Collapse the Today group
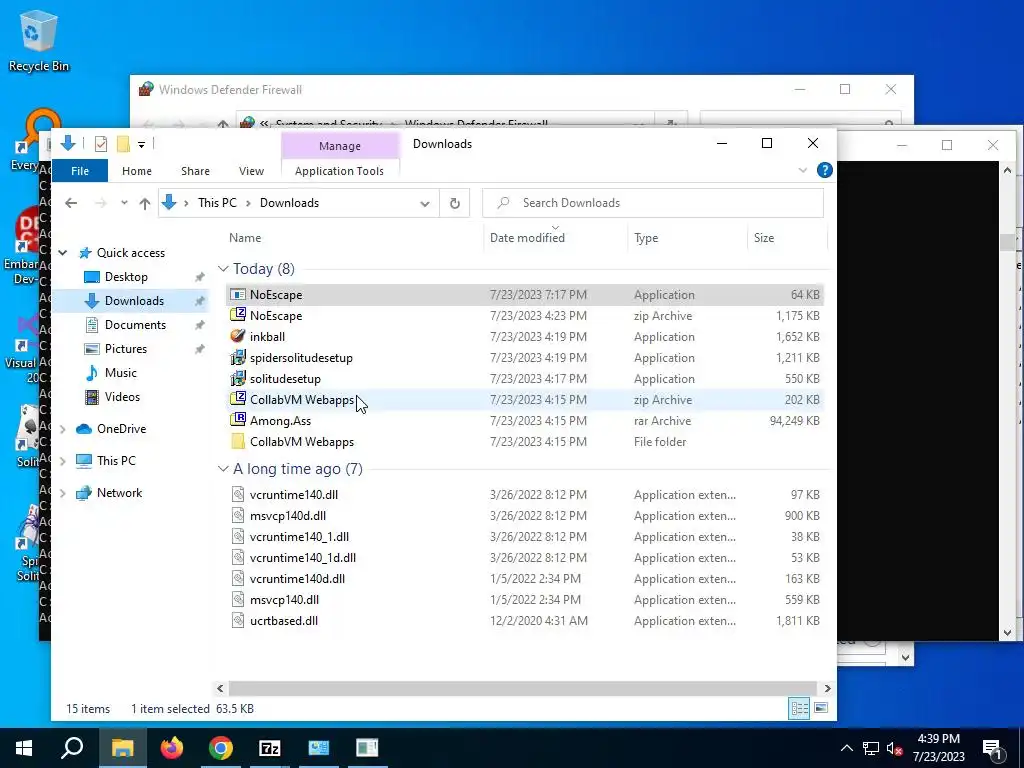This screenshot has width=1024, height=768. [223, 269]
